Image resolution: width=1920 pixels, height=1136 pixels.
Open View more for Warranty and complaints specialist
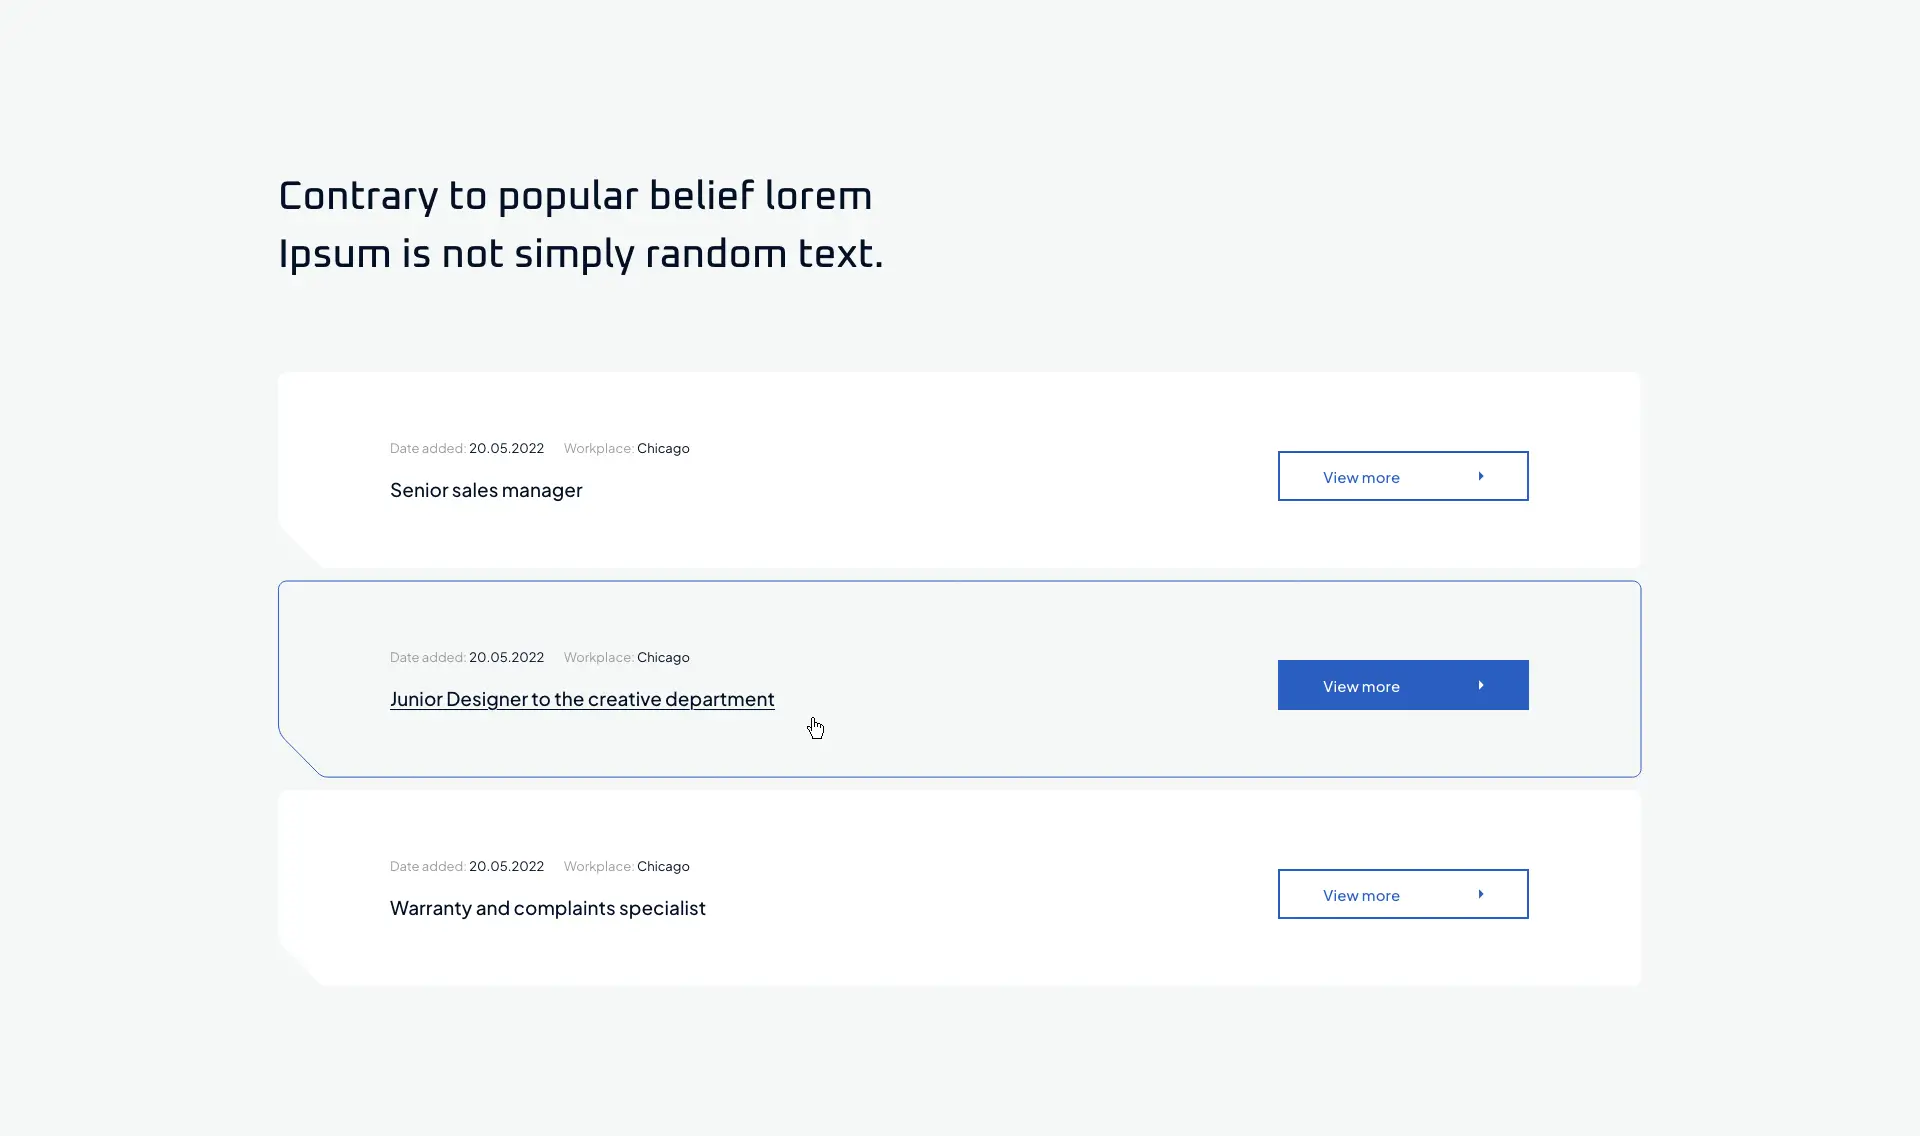pos(1403,894)
